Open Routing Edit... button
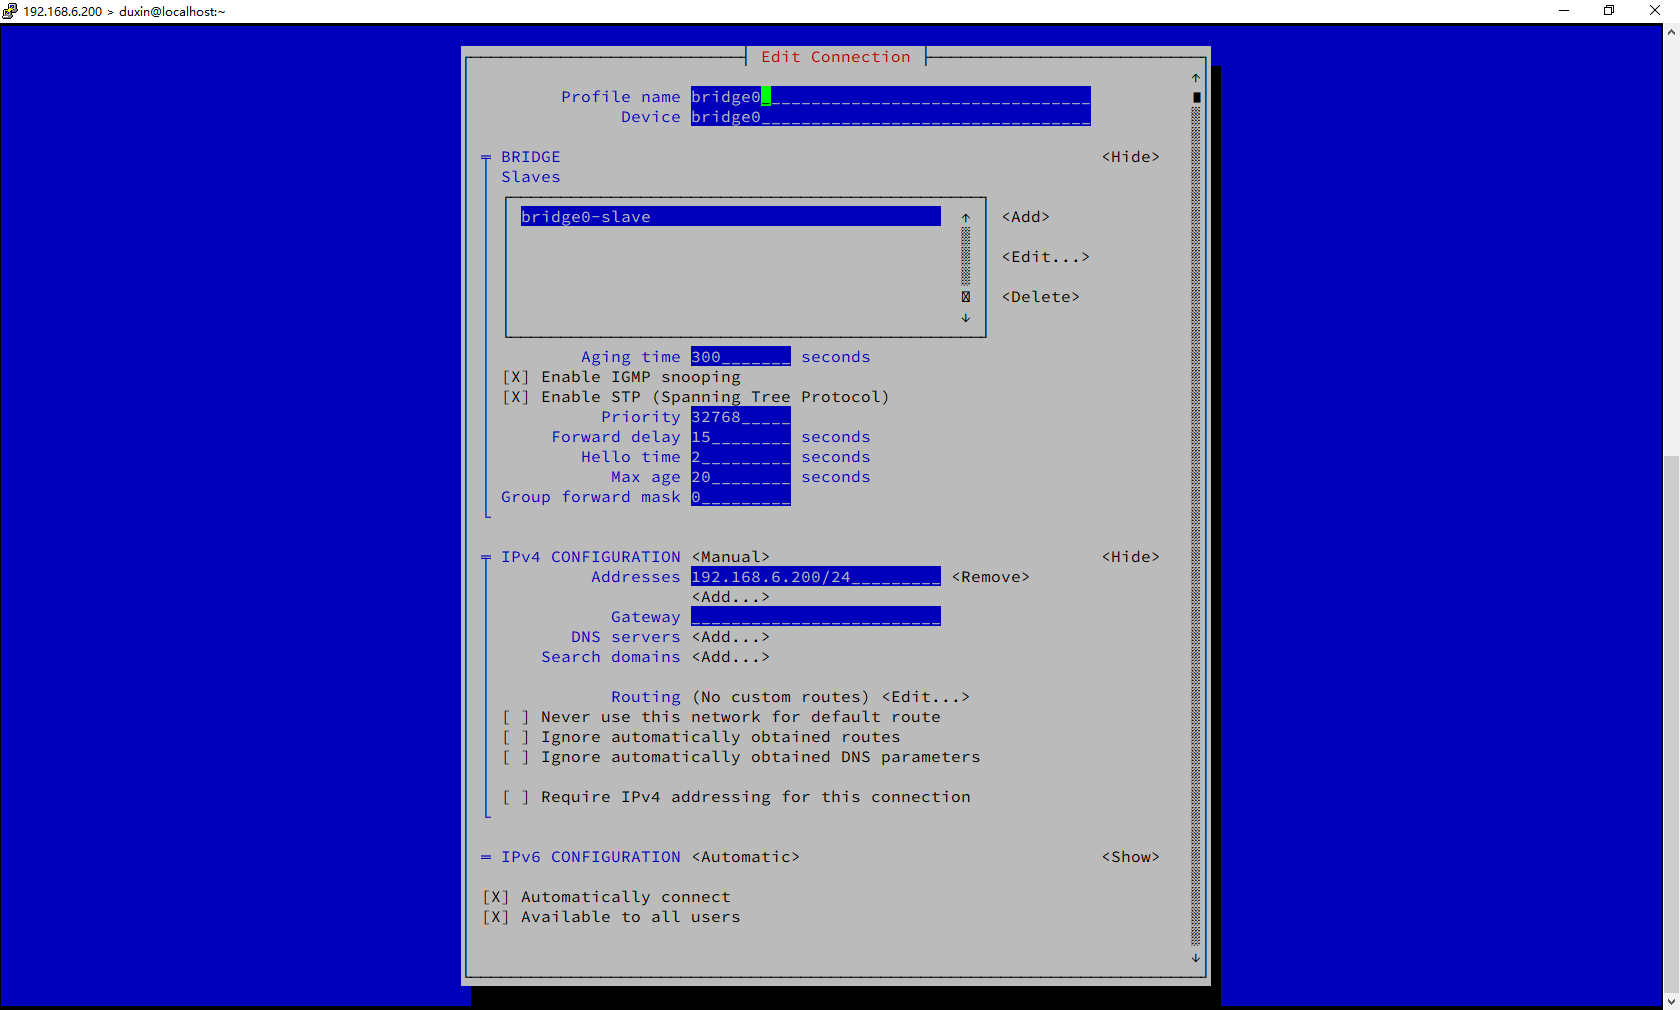 tap(926, 697)
